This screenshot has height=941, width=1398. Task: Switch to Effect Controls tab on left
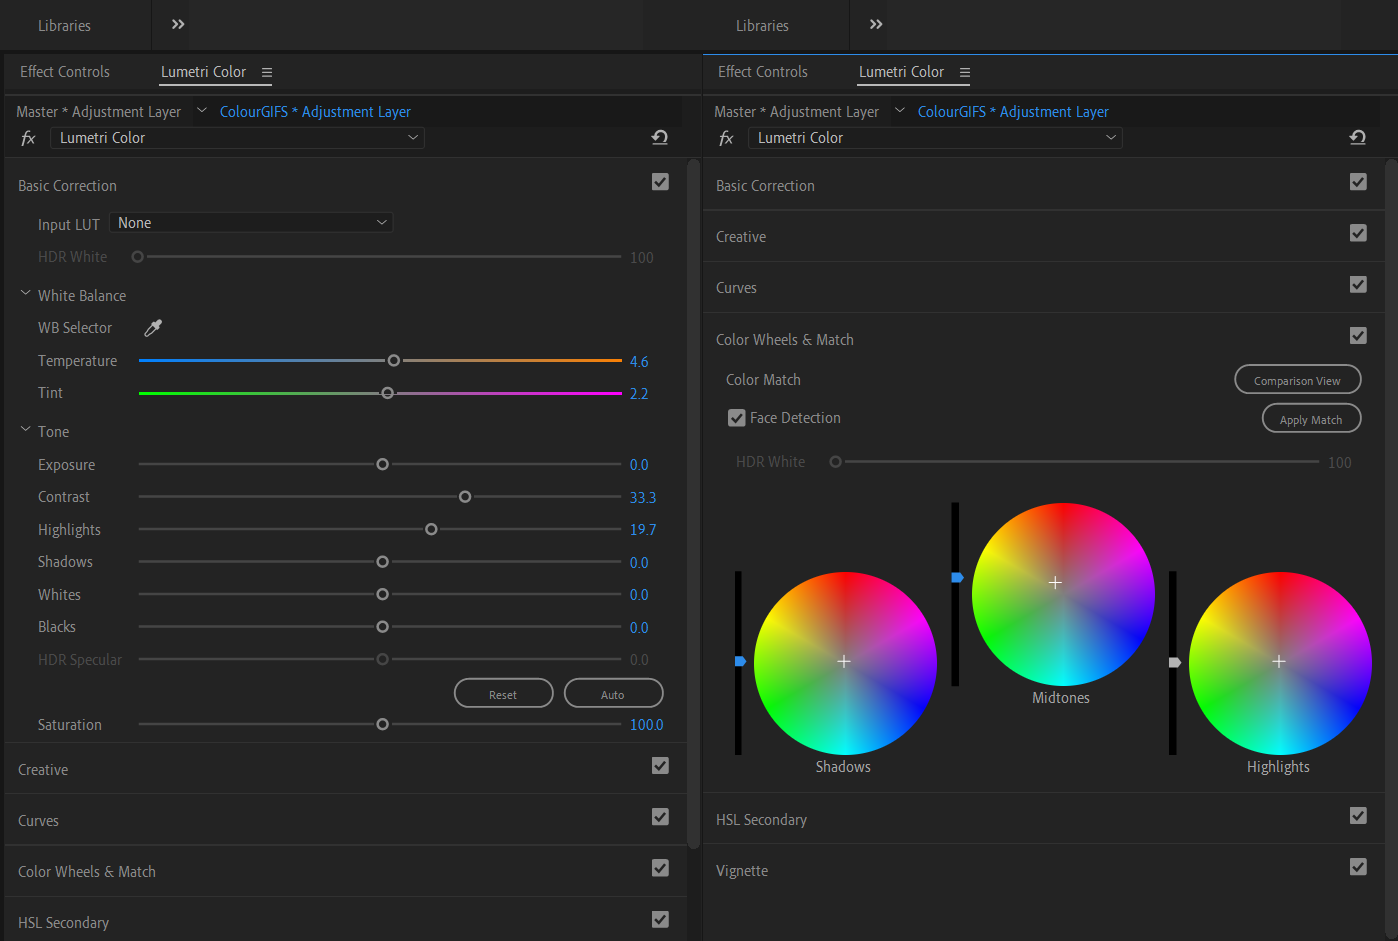coord(65,72)
